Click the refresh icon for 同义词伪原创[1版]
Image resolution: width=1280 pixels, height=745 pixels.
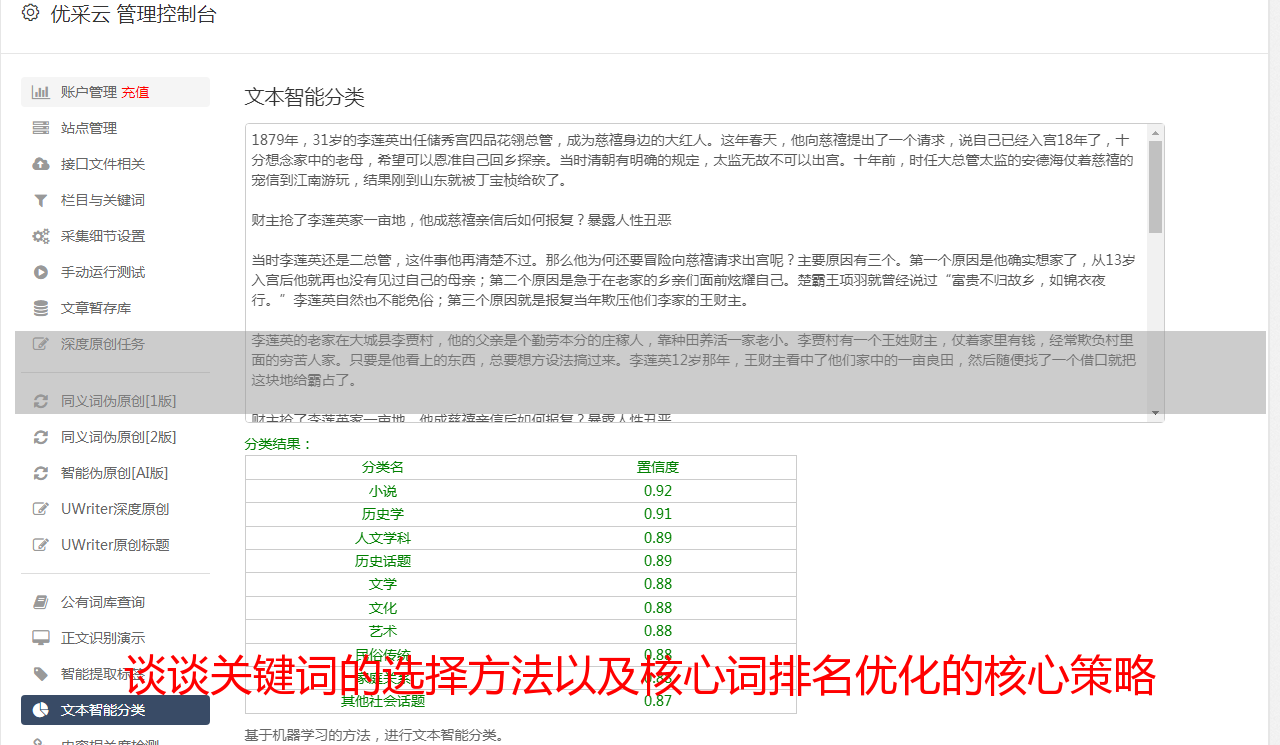point(41,401)
